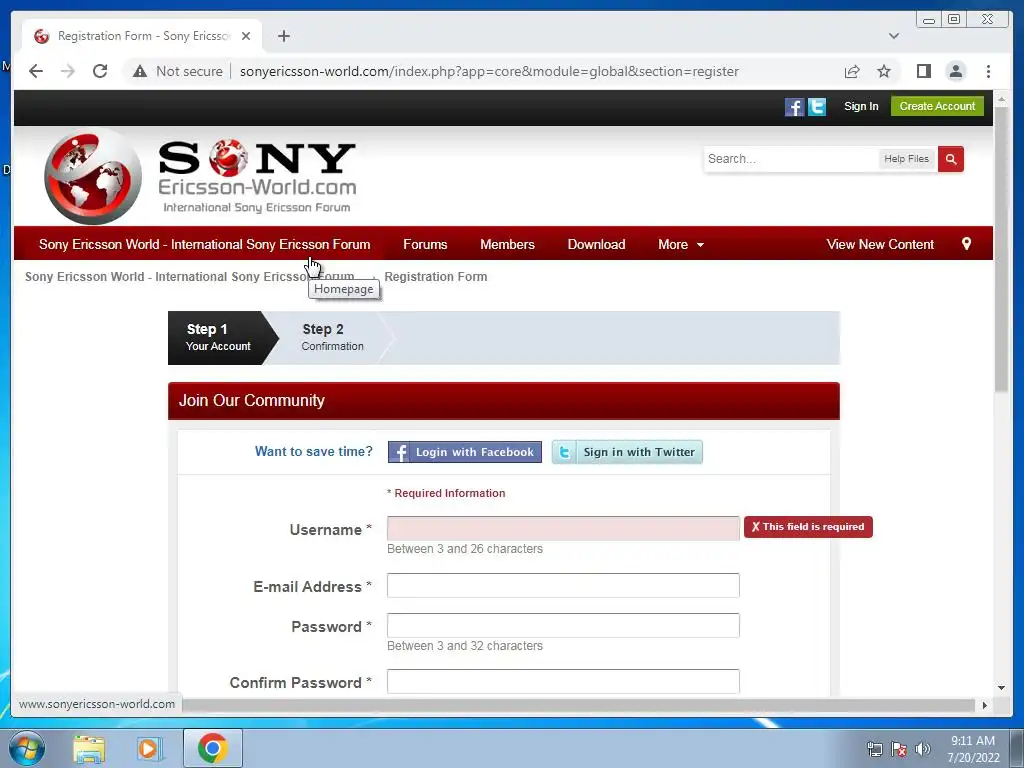Viewport: 1024px width, 768px height.
Task: Click the Sign In link
Action: 861,106
